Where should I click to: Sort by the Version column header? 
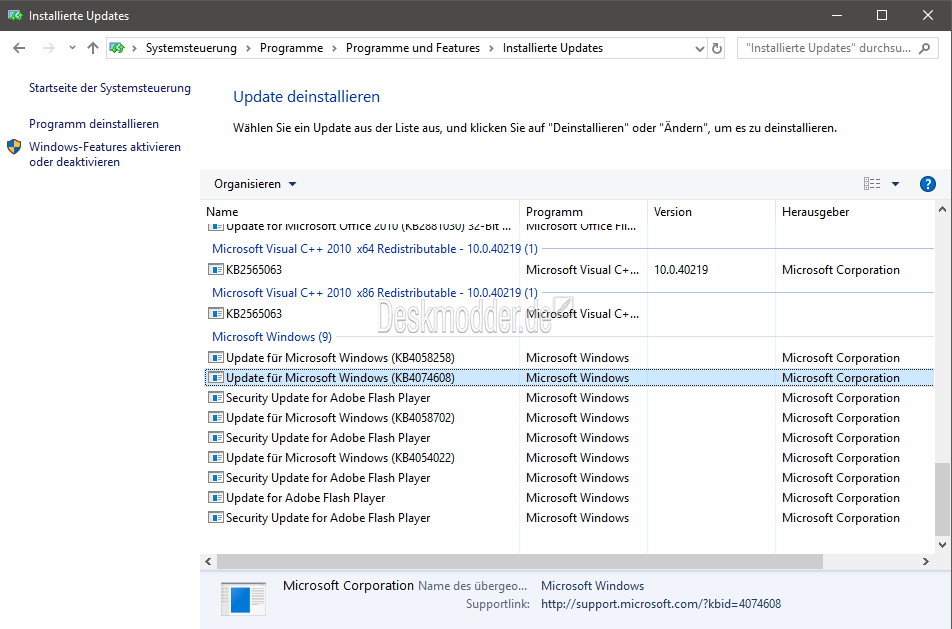(712, 212)
